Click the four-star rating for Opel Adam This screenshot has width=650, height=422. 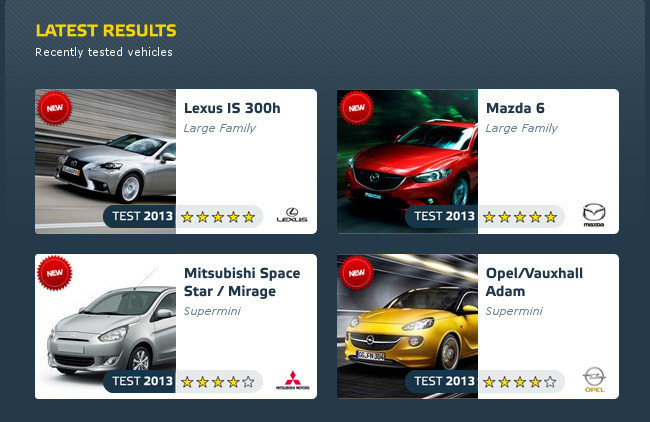(x=520, y=382)
